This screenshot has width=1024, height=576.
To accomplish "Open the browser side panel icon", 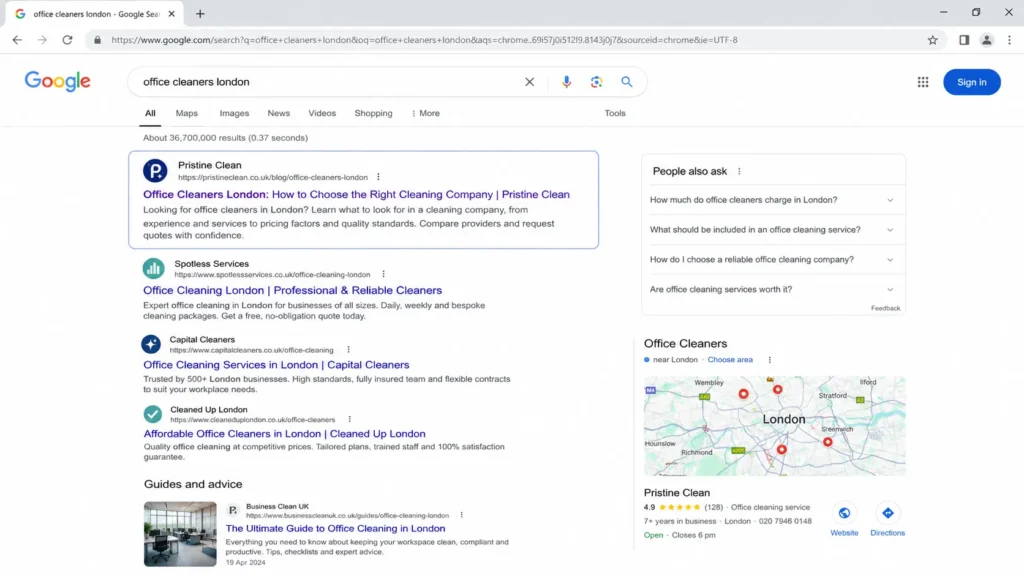I will click(x=964, y=40).
